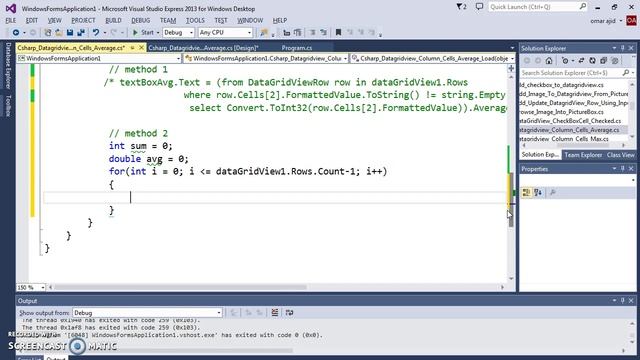640x360 pixels.
Task: Click Sync with Active Document in Solution Explorer
Action: (581, 61)
